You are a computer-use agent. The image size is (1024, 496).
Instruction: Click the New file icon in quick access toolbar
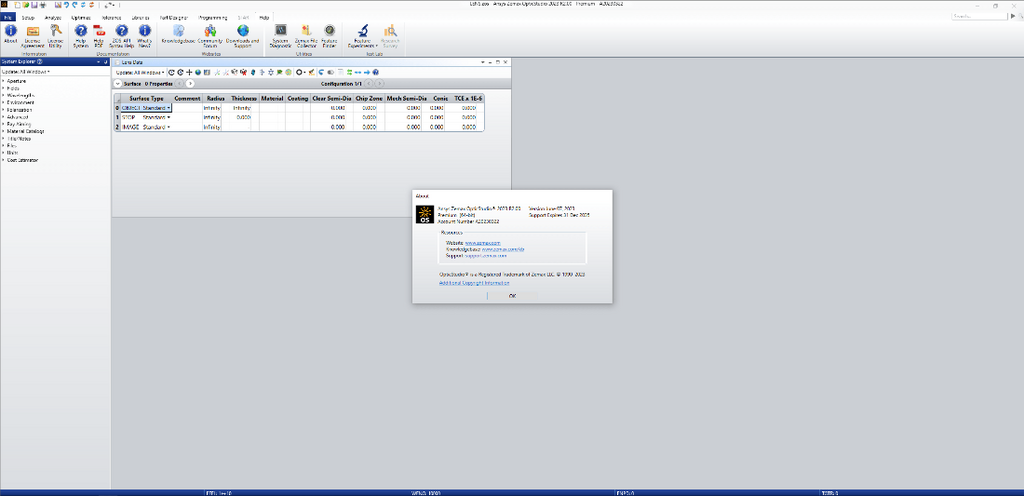pyautogui.click(x=18, y=5)
